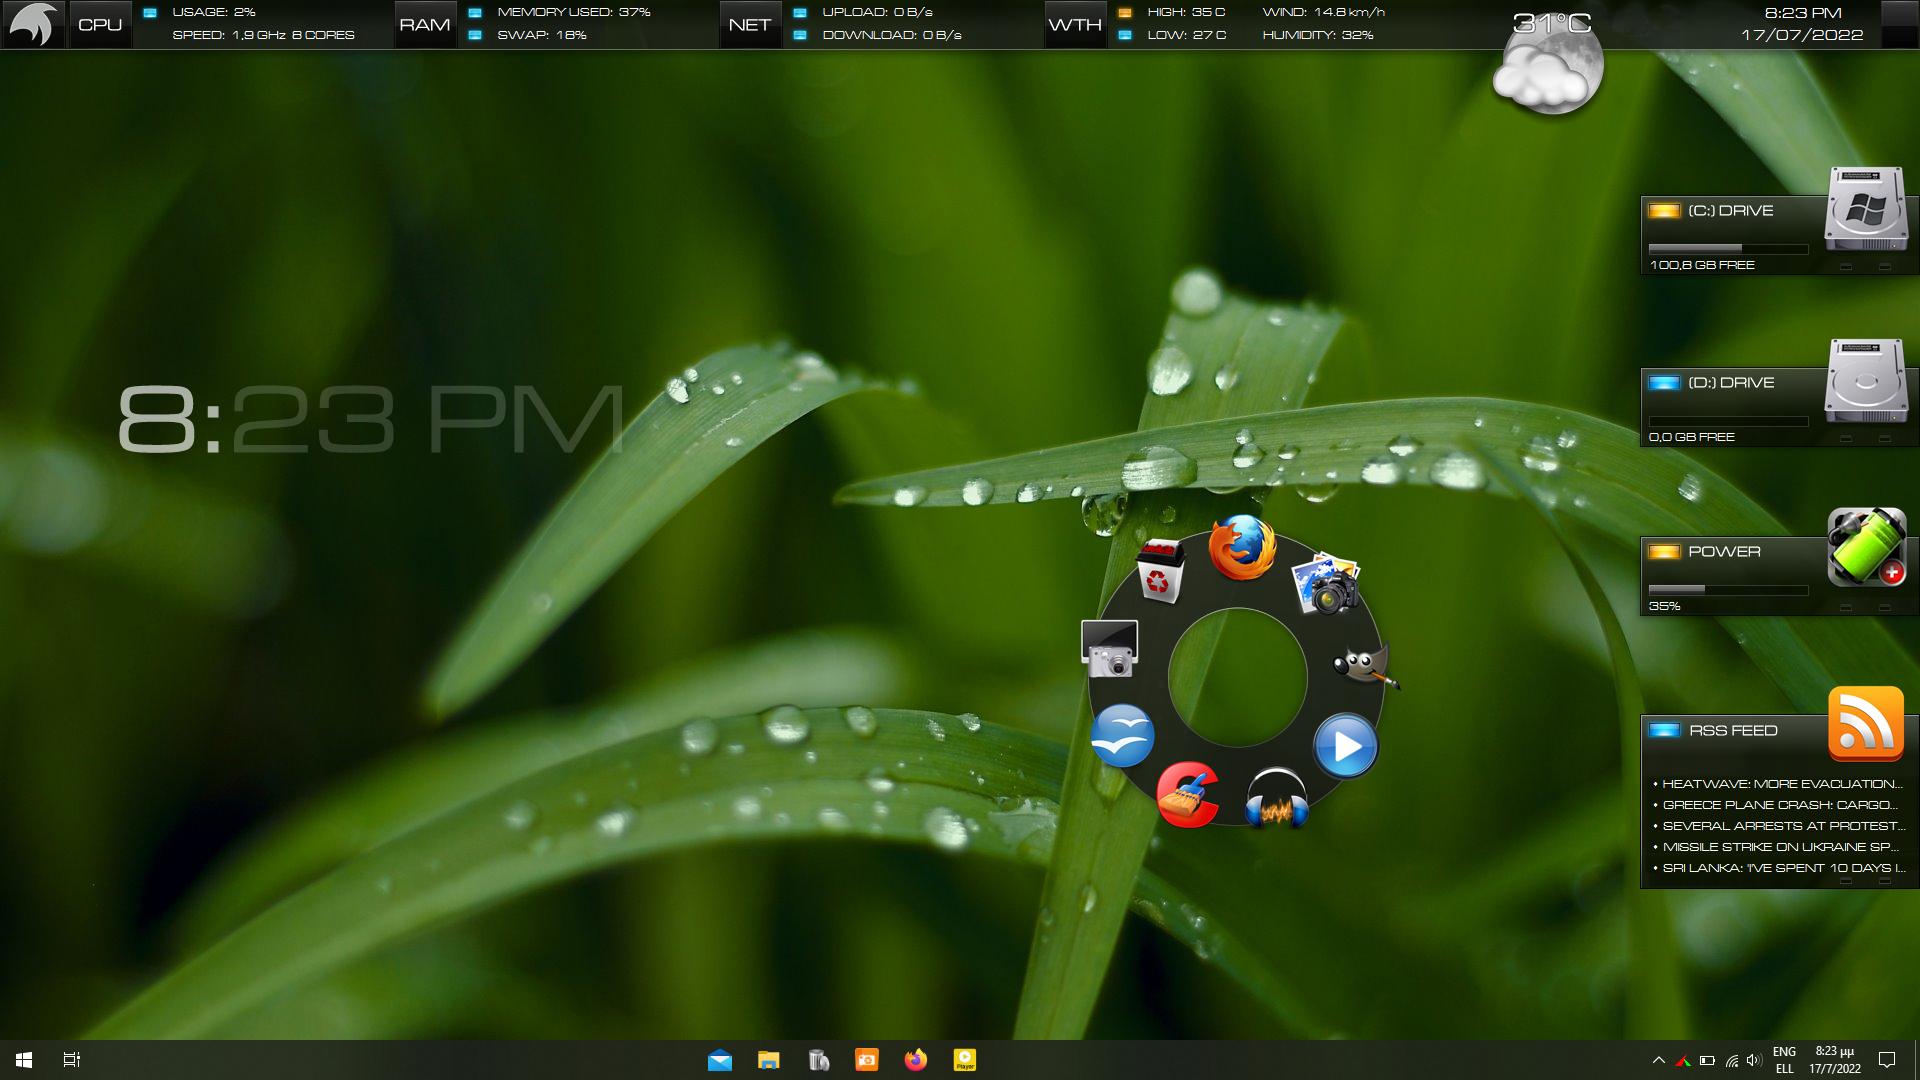Click the orange RSS feed icon
Viewport: 1920px width, 1080px height.
(1866, 724)
